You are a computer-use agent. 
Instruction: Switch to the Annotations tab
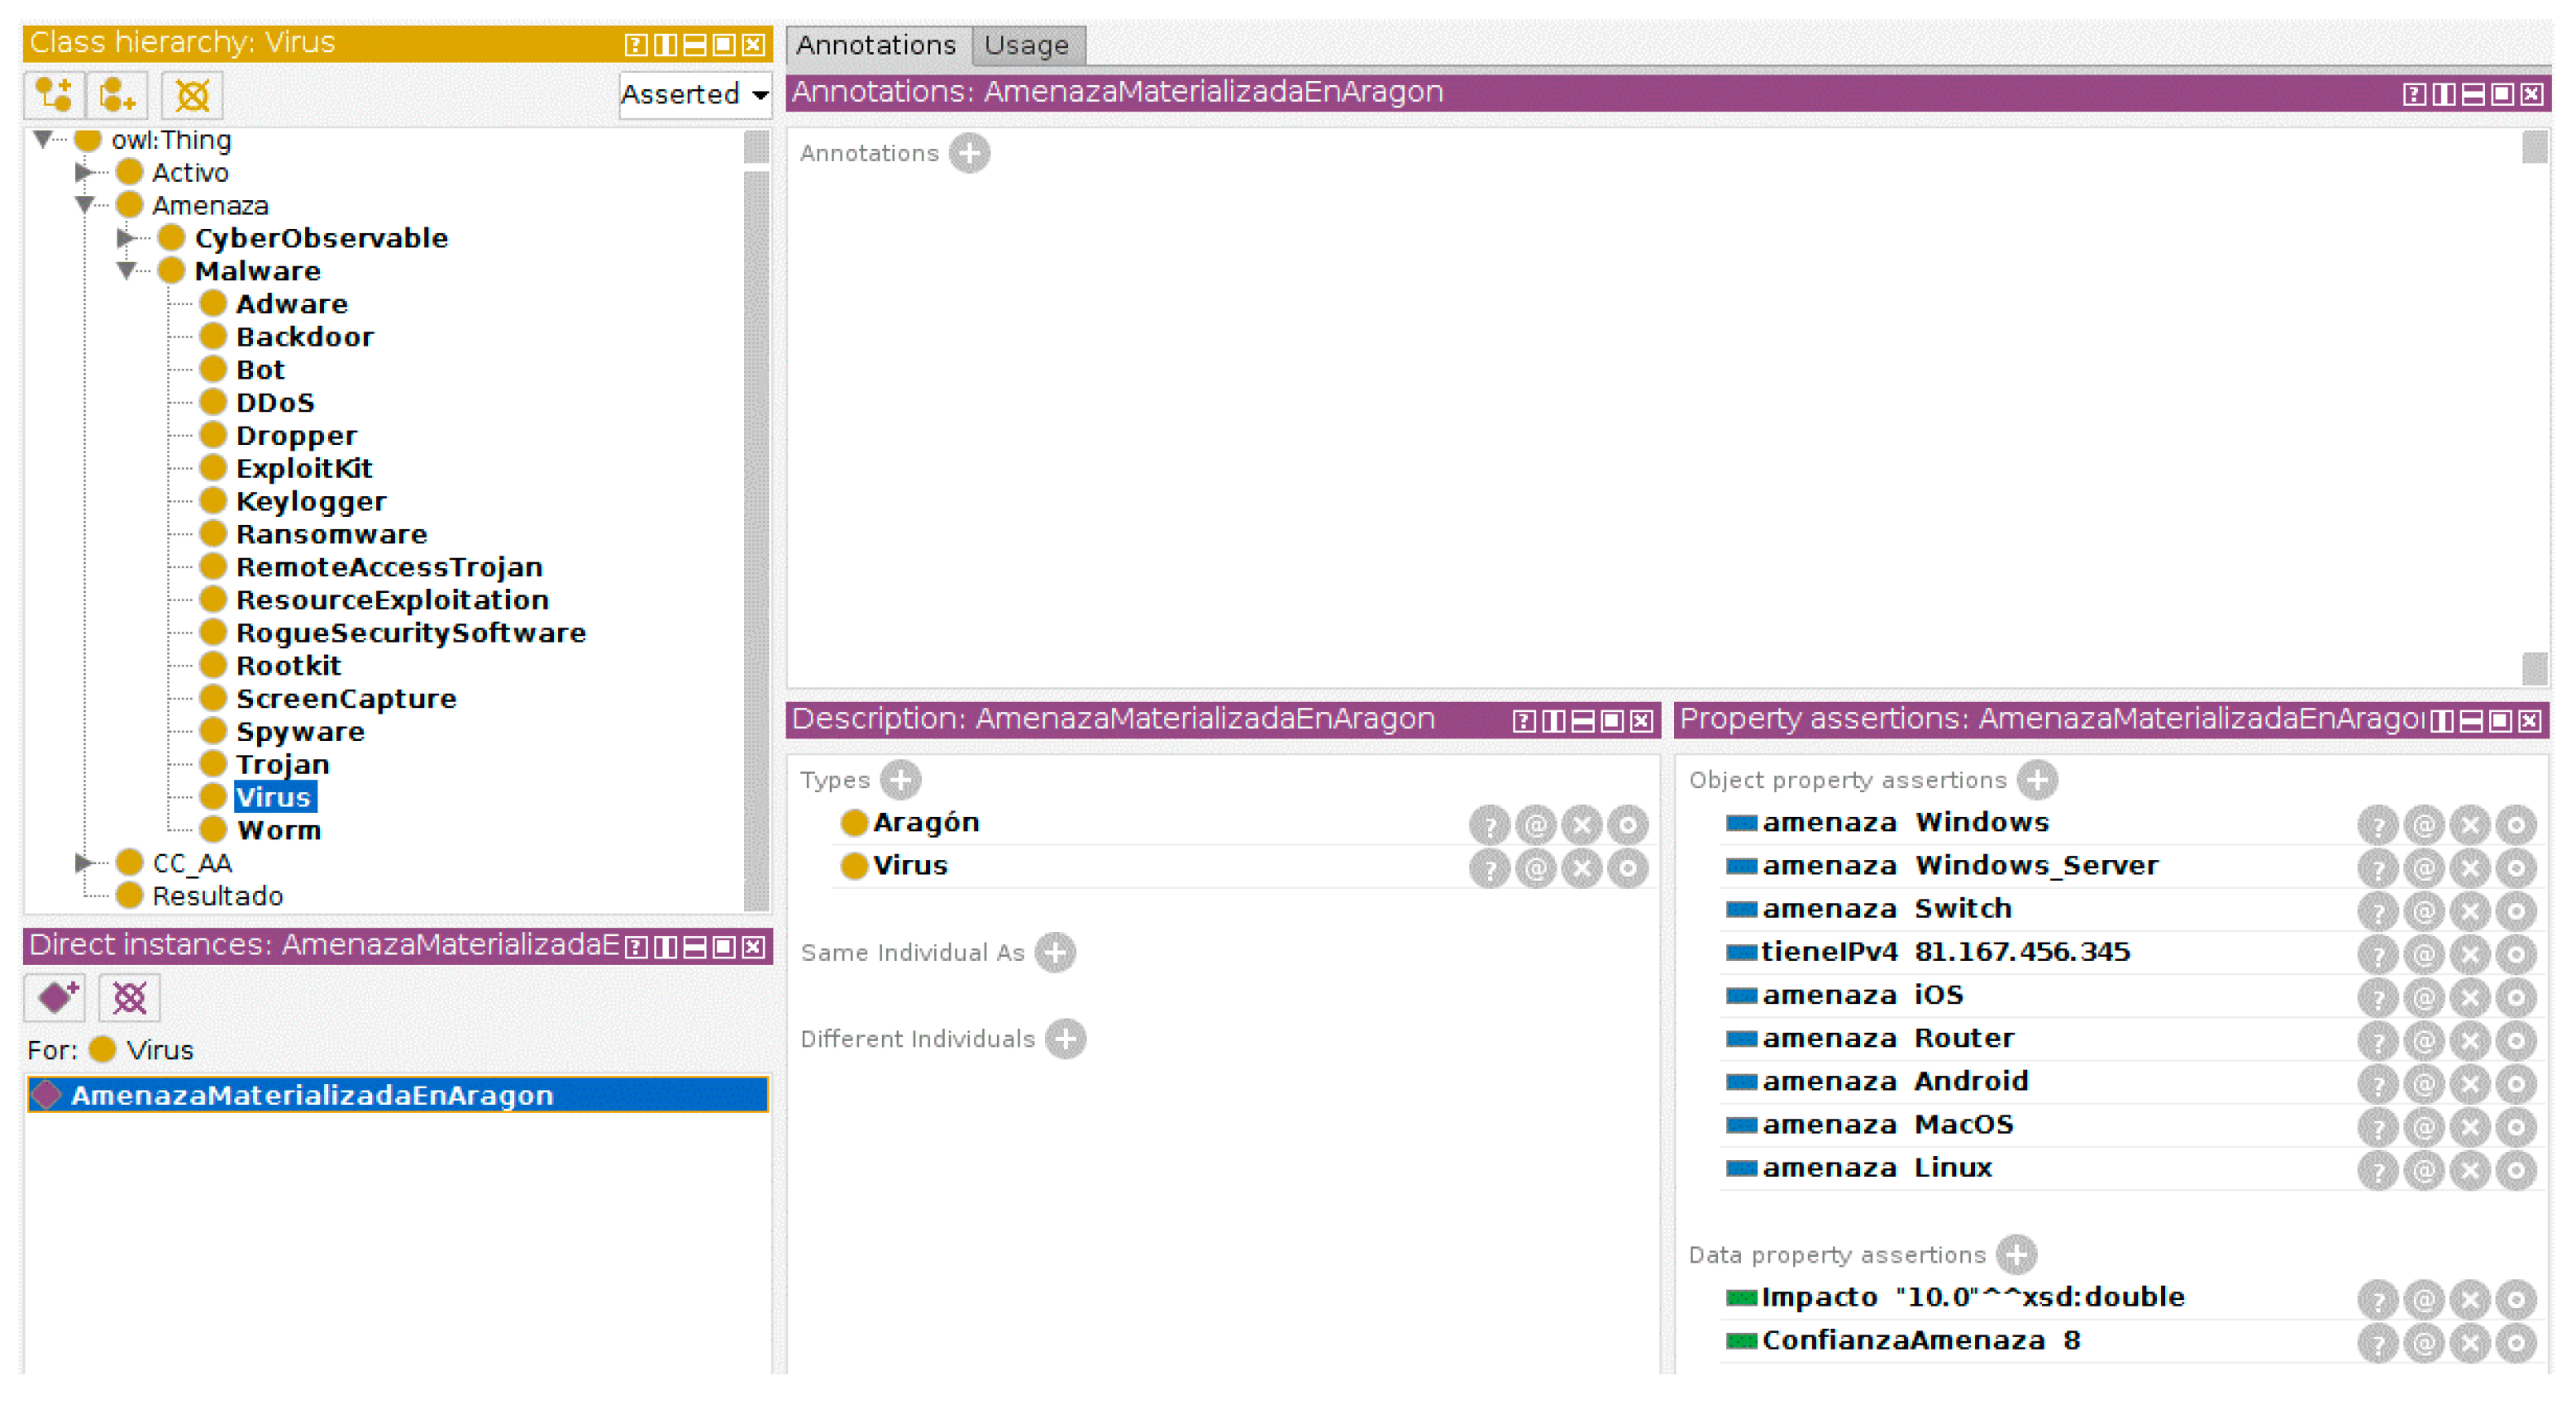(876, 46)
